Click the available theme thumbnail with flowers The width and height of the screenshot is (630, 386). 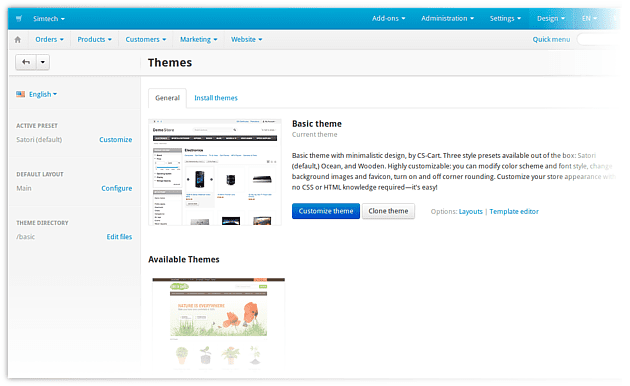(x=219, y=323)
